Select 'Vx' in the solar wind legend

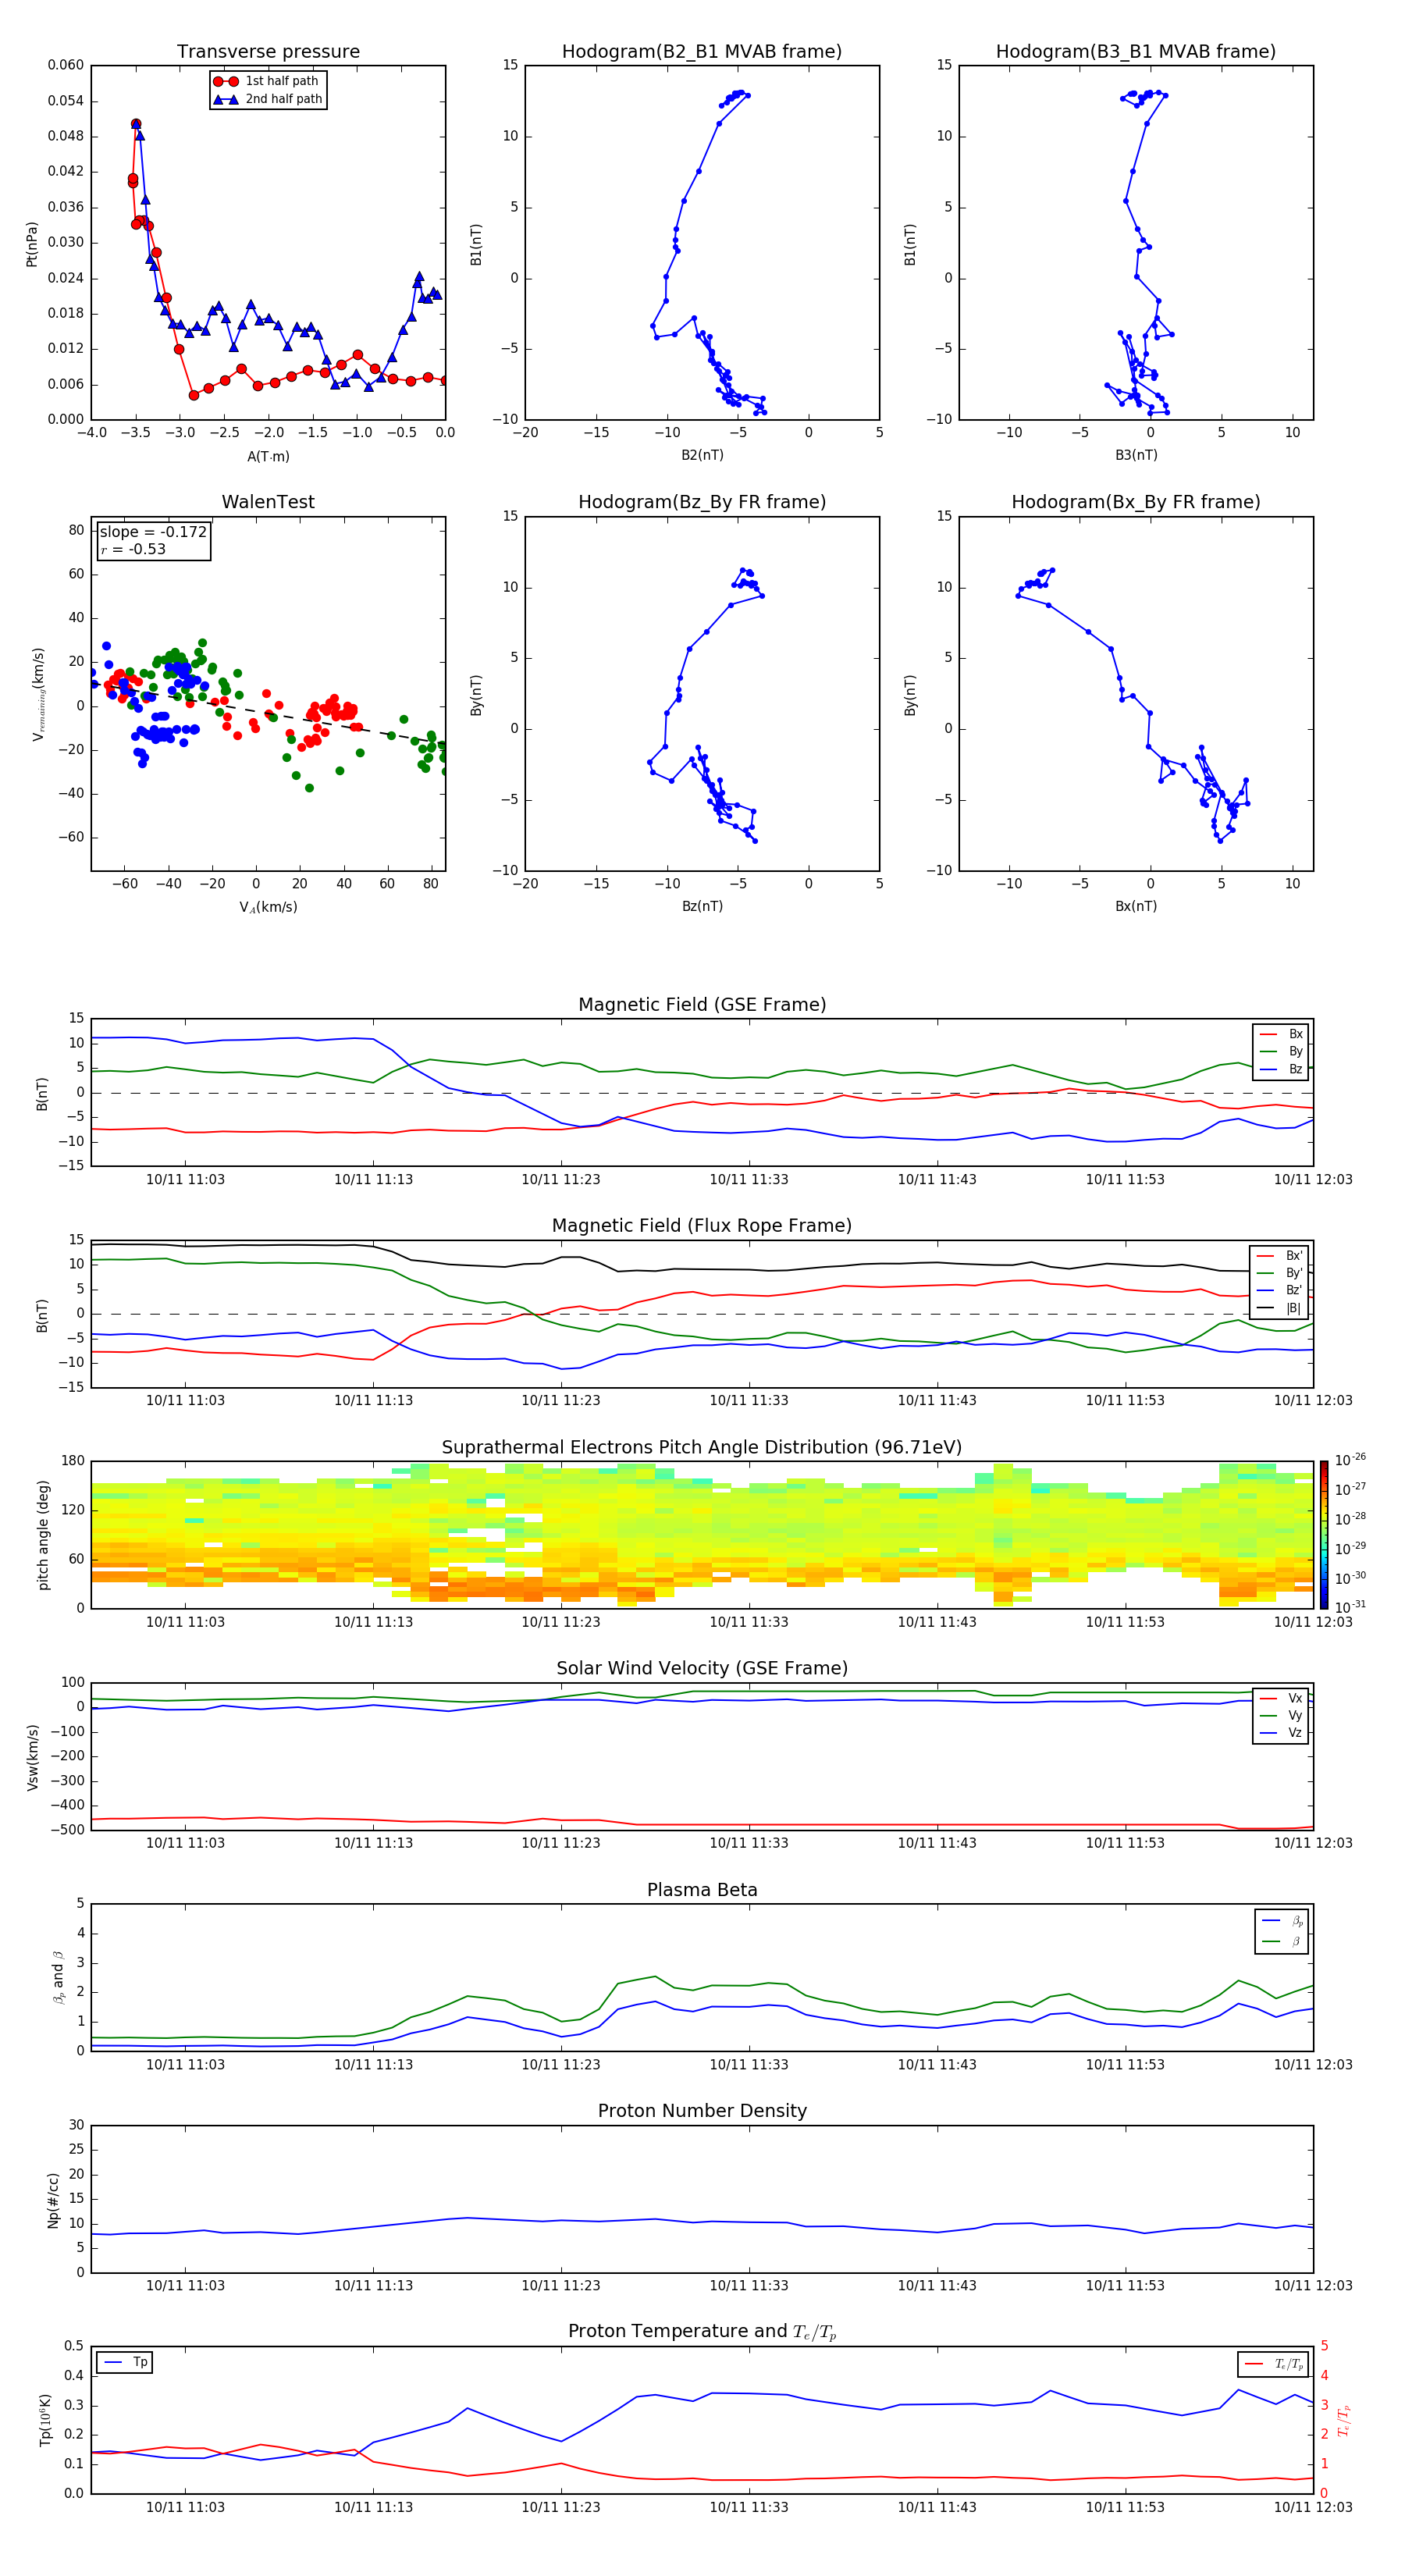point(1282,1698)
